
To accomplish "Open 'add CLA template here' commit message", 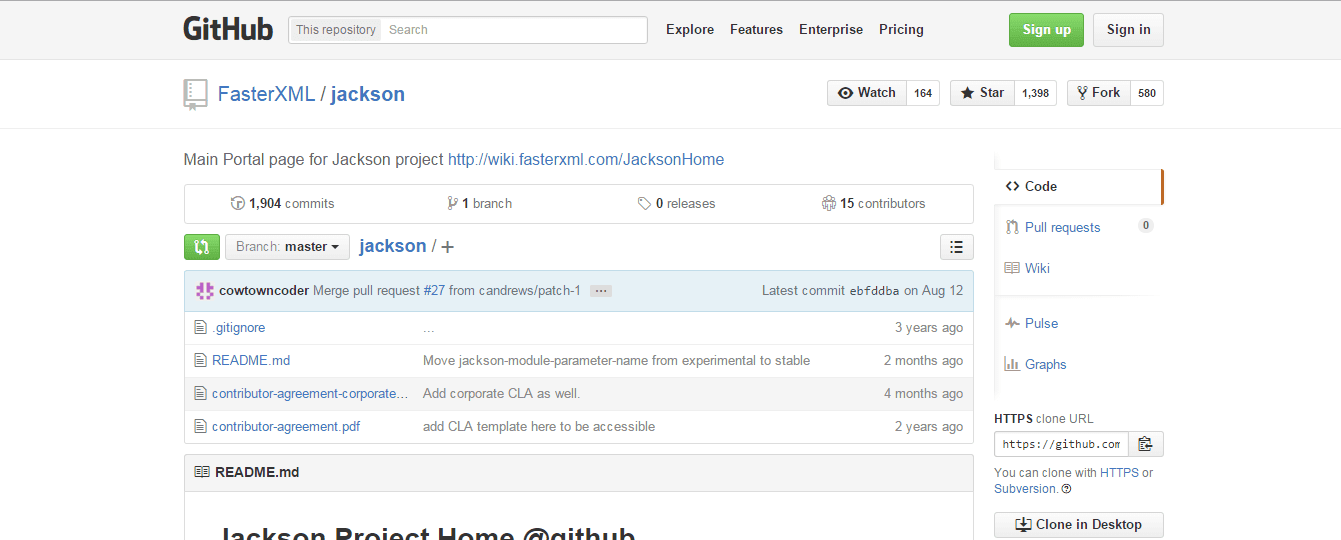I will 539,427.
